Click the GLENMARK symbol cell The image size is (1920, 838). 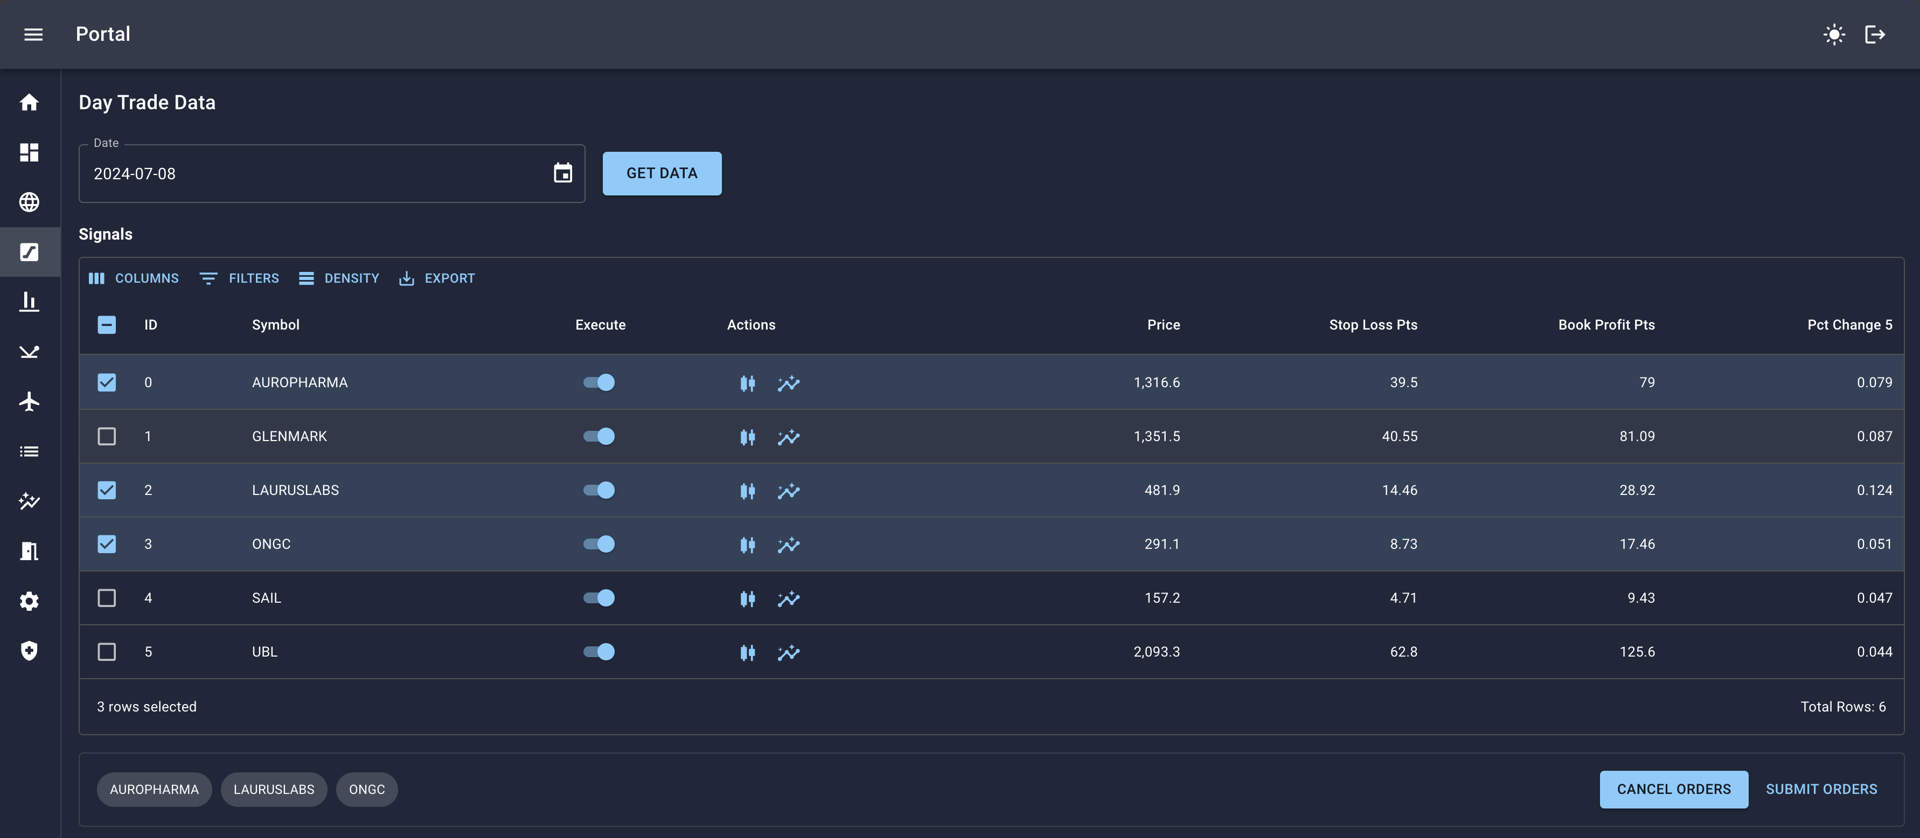point(289,436)
